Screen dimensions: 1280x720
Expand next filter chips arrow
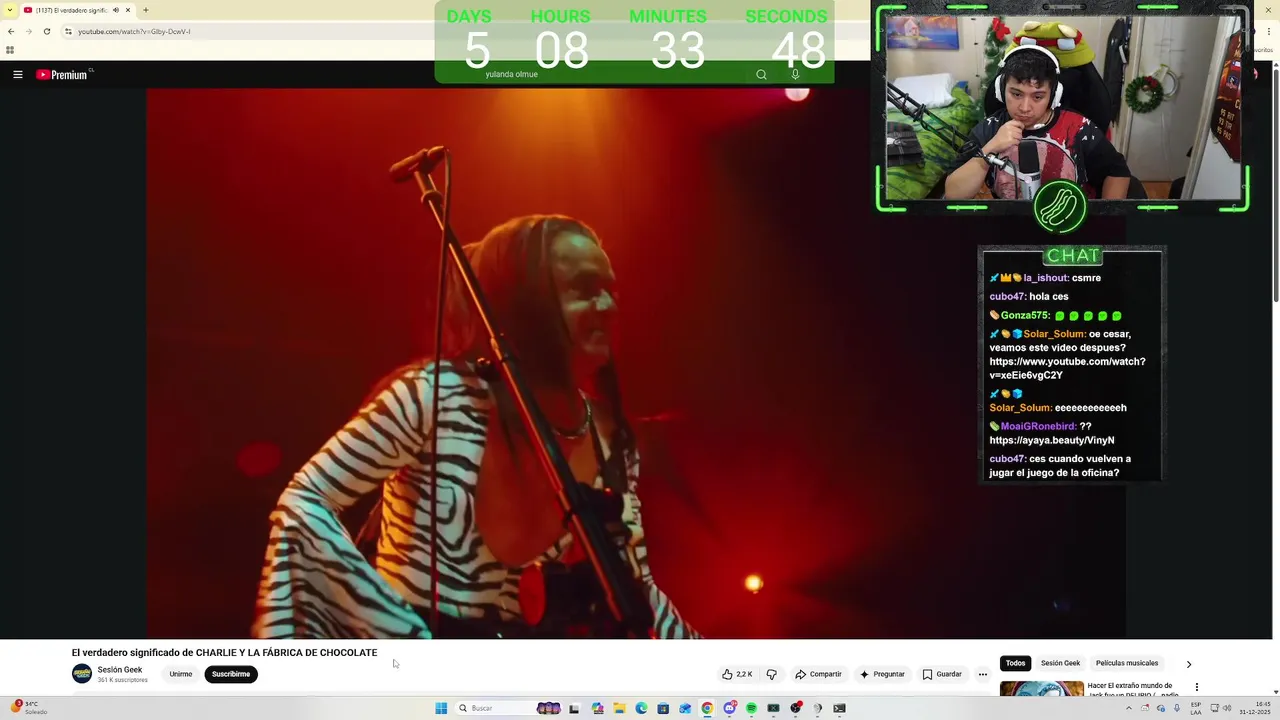(x=1188, y=664)
